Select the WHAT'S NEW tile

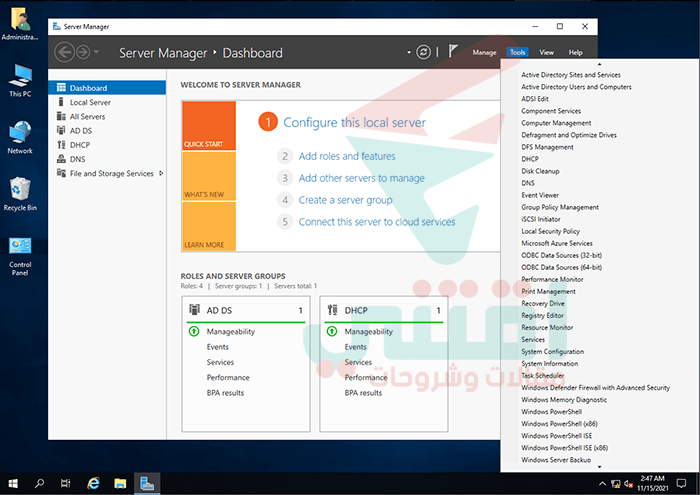coord(209,176)
